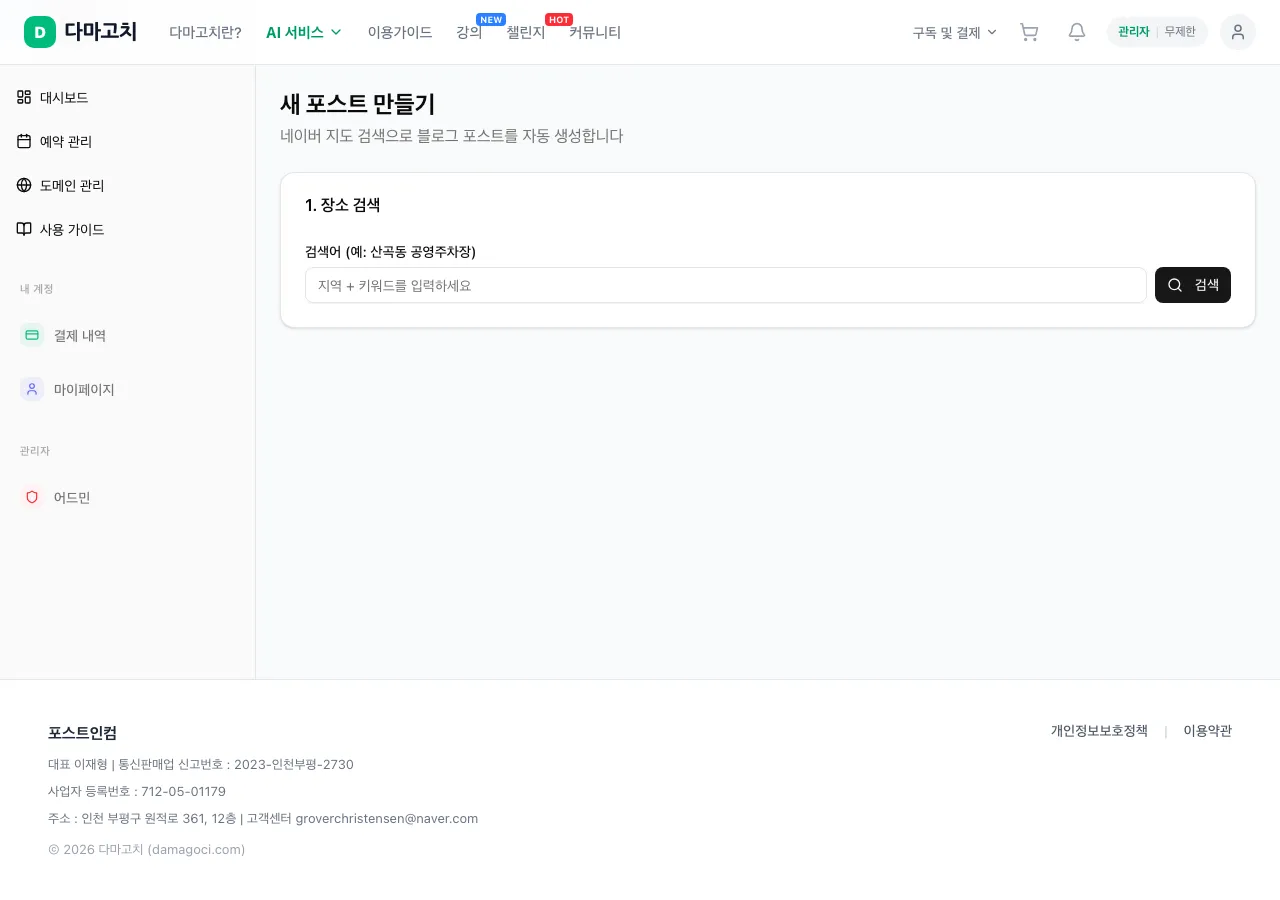This screenshot has height=900, width=1280.
Task: Click the 대시보드 grid icon in sidebar
Action: tap(24, 97)
